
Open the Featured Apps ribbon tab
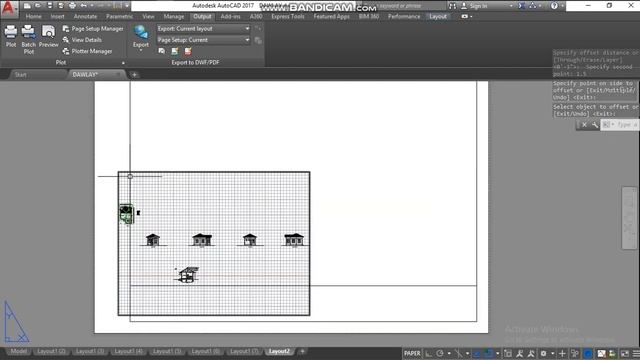[331, 17]
